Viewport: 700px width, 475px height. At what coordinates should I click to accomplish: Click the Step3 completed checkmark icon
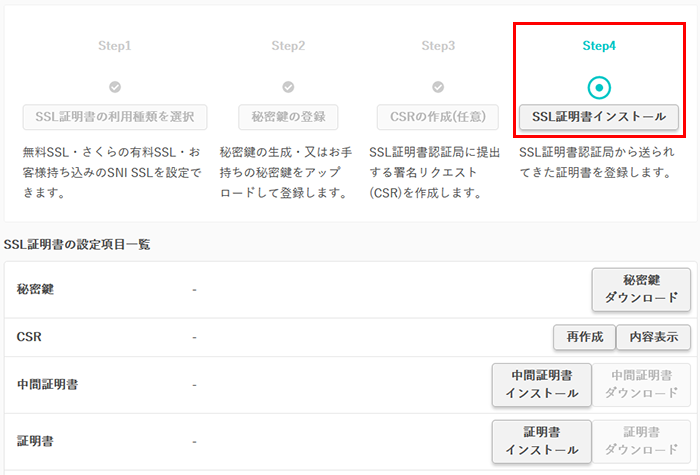(438, 87)
